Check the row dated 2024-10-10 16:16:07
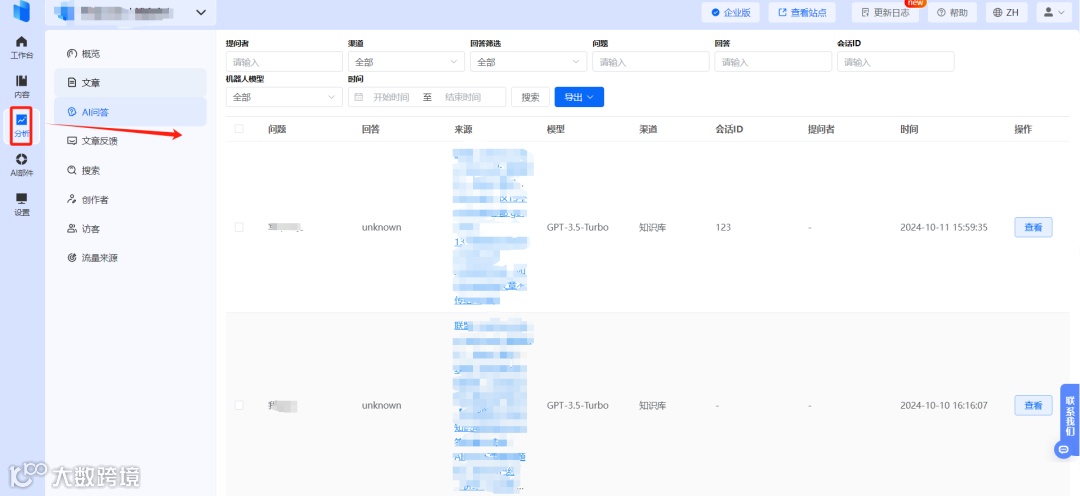Screen dimensions: 1080x496 [239, 405]
